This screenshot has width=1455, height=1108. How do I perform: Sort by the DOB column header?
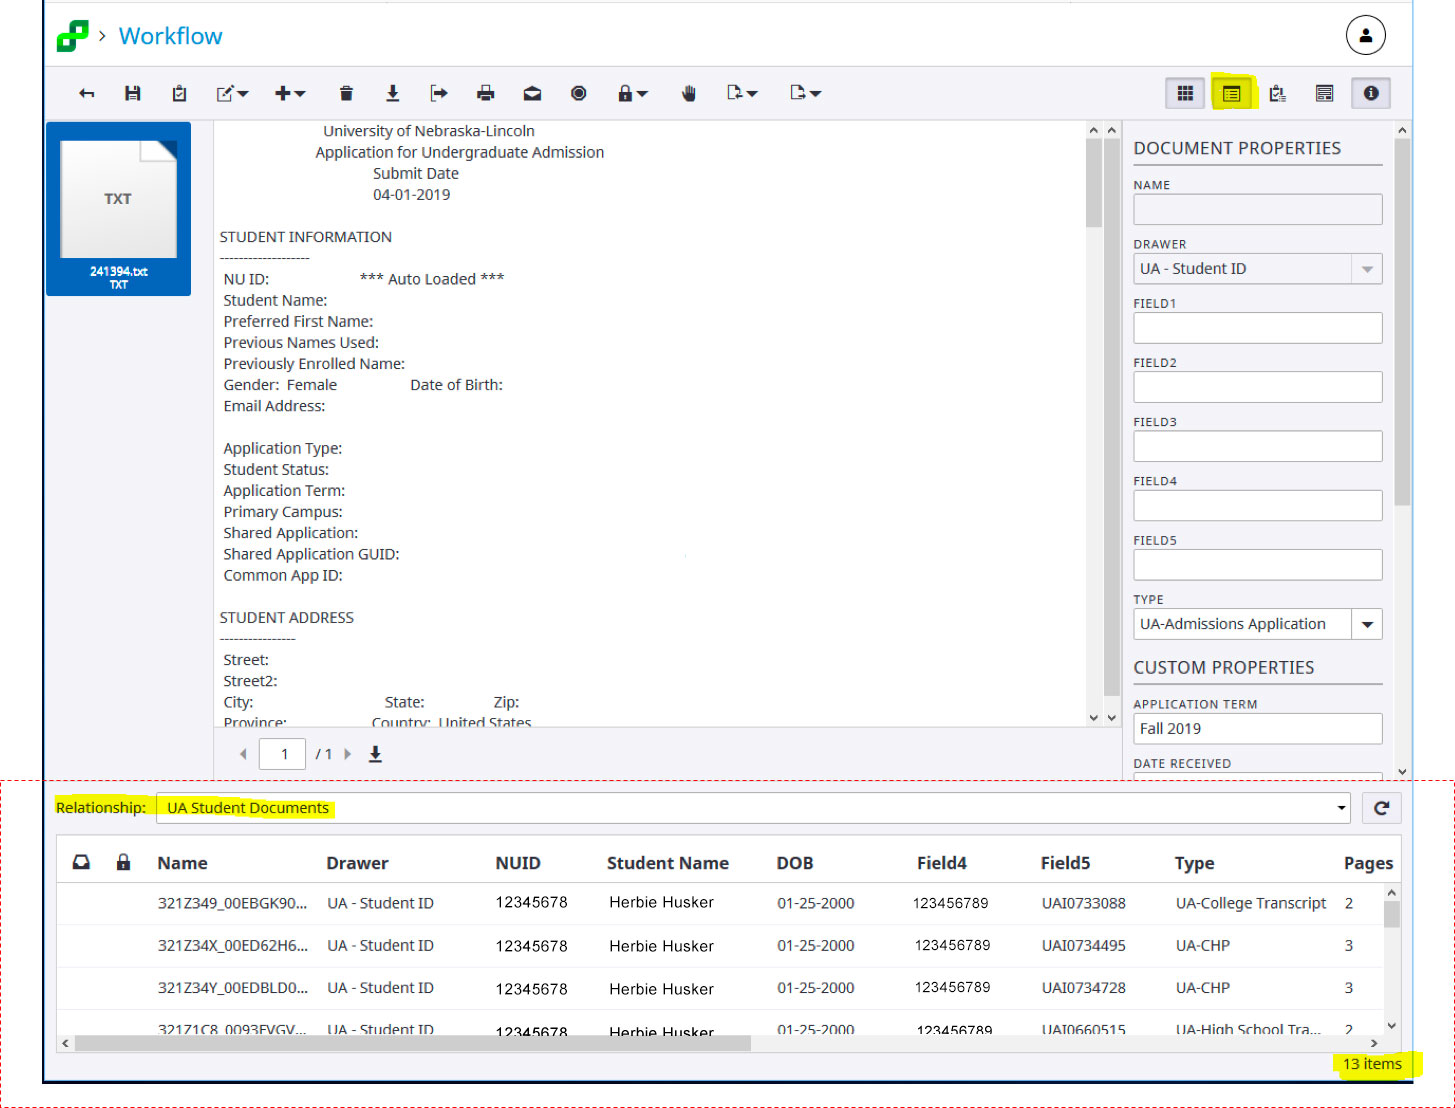click(795, 863)
